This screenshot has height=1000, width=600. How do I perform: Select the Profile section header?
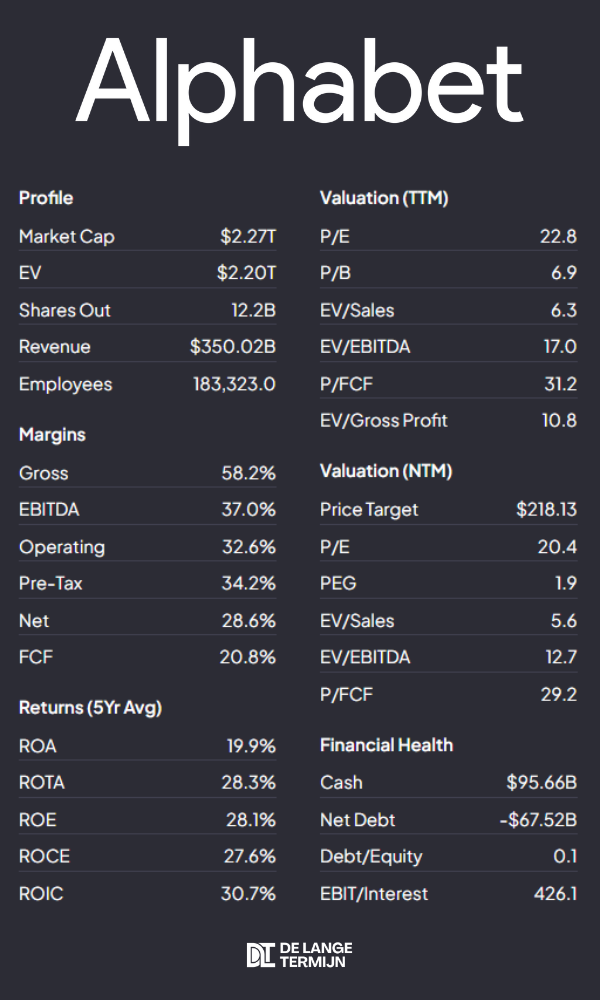46,198
